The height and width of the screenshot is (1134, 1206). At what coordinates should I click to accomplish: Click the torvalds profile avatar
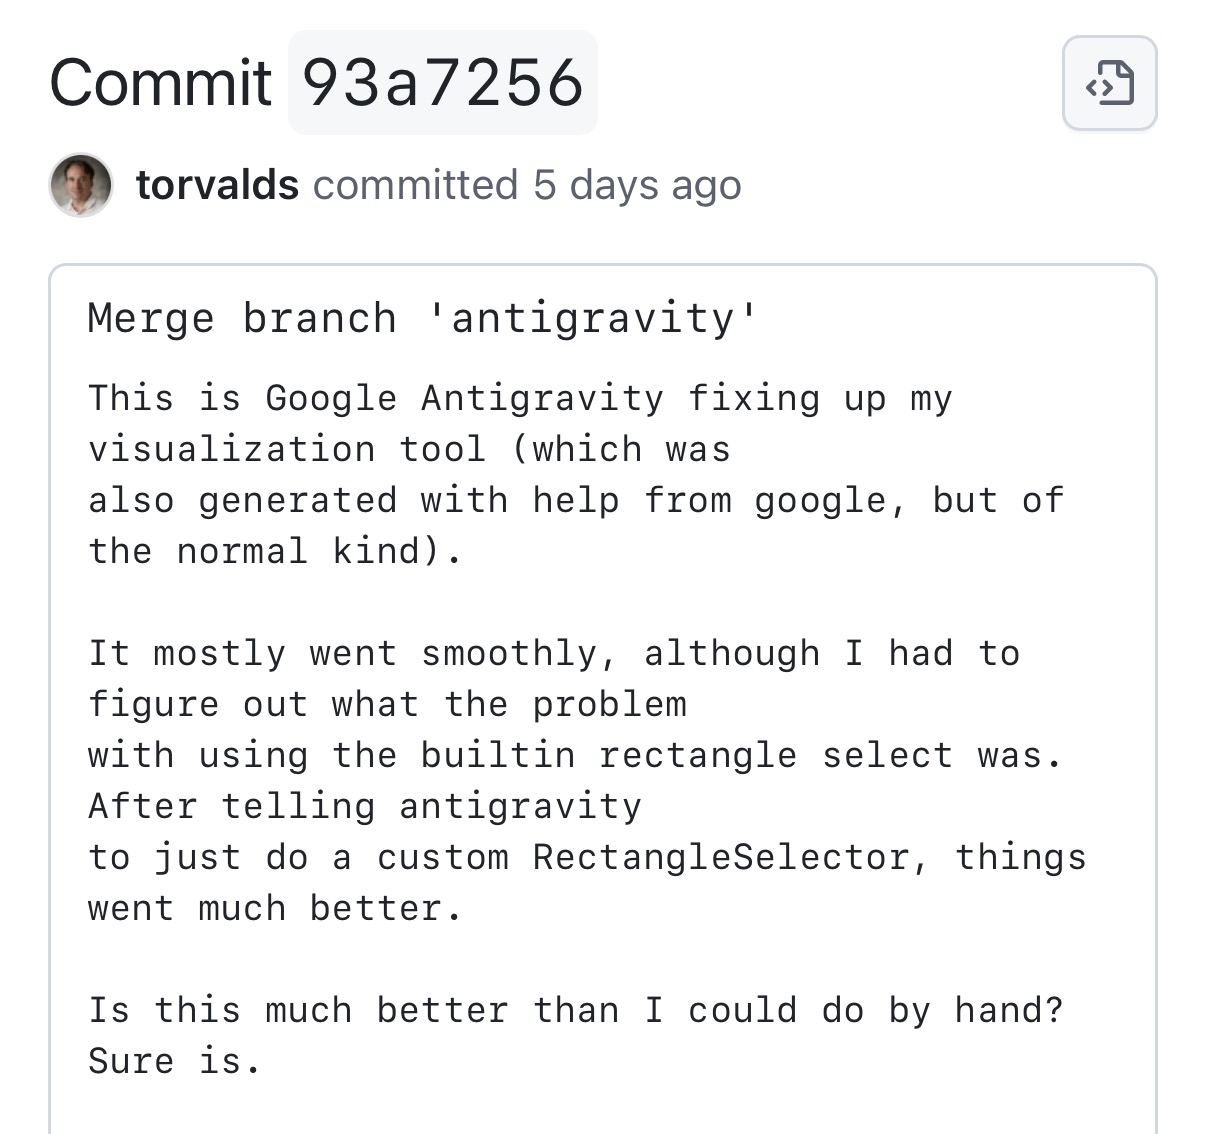coord(80,185)
